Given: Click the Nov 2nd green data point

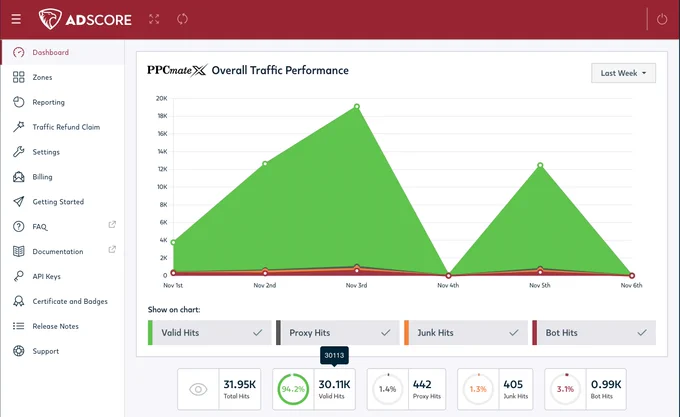Looking at the screenshot, I should [x=265, y=164].
